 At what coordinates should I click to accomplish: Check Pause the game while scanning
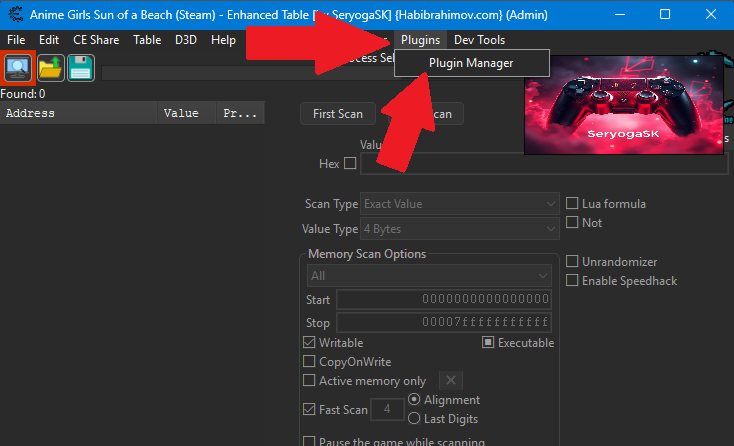(x=309, y=441)
